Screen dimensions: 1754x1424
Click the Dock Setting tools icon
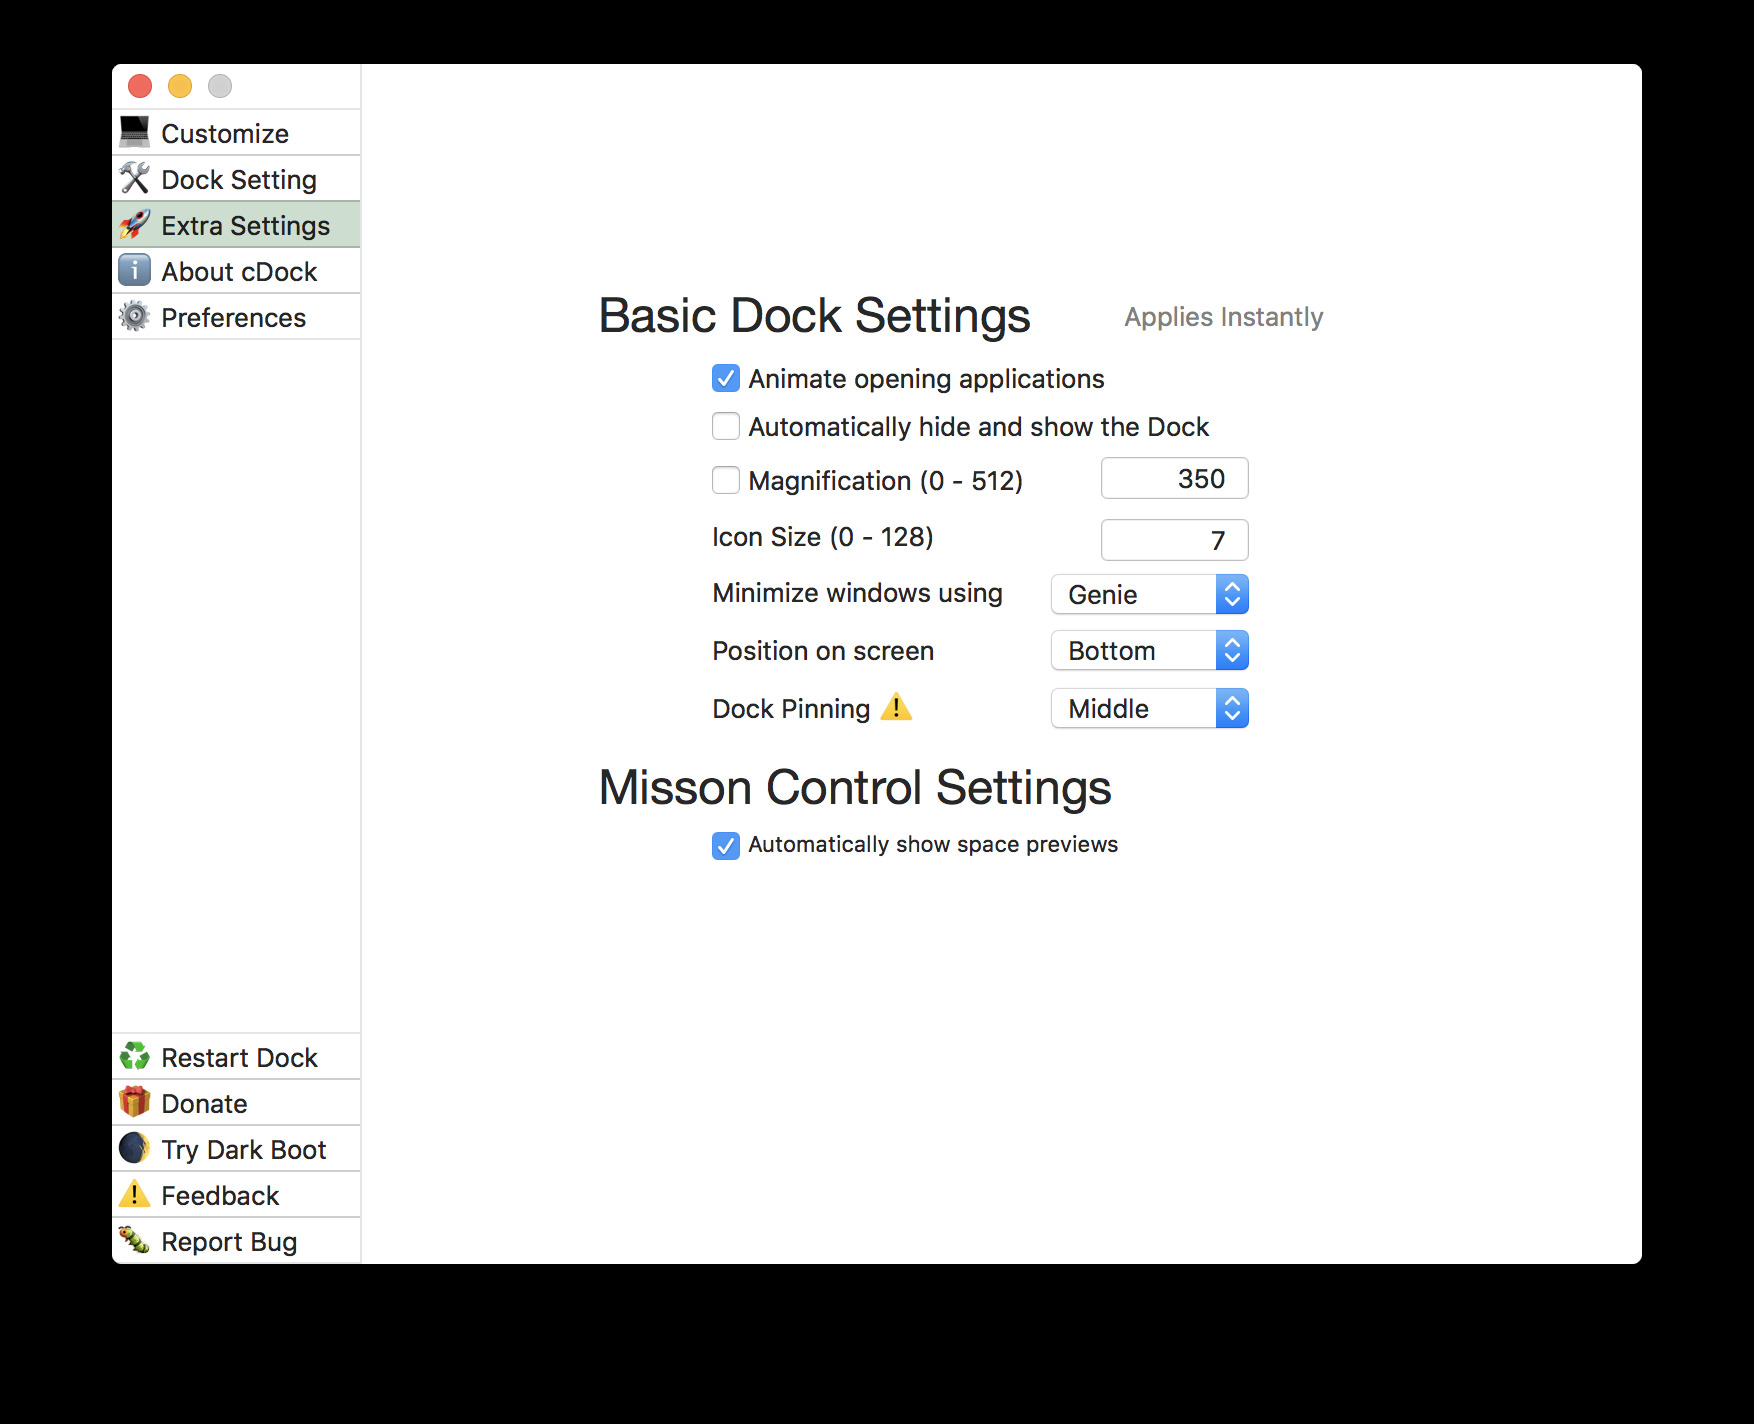135,178
